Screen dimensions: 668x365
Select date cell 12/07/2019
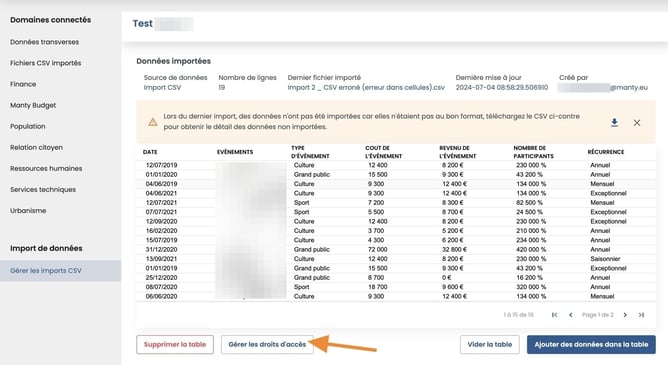[161, 165]
